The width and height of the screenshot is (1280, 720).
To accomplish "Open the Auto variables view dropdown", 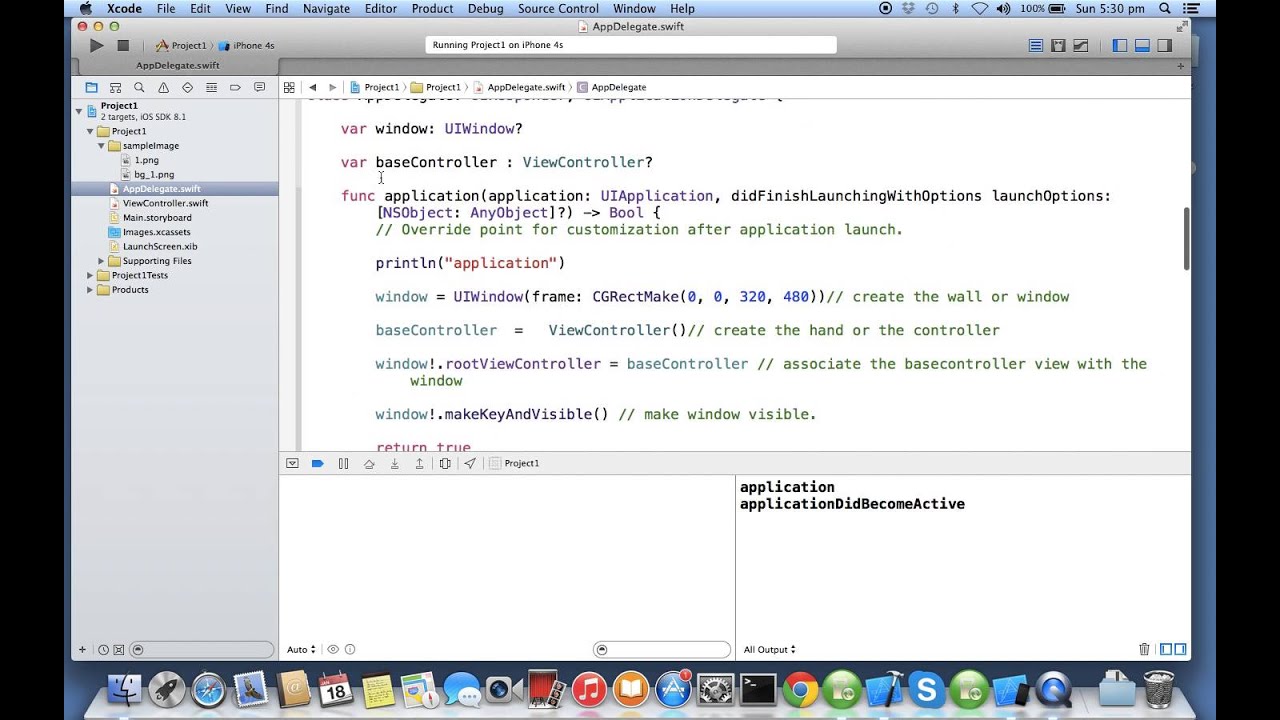I will point(301,649).
